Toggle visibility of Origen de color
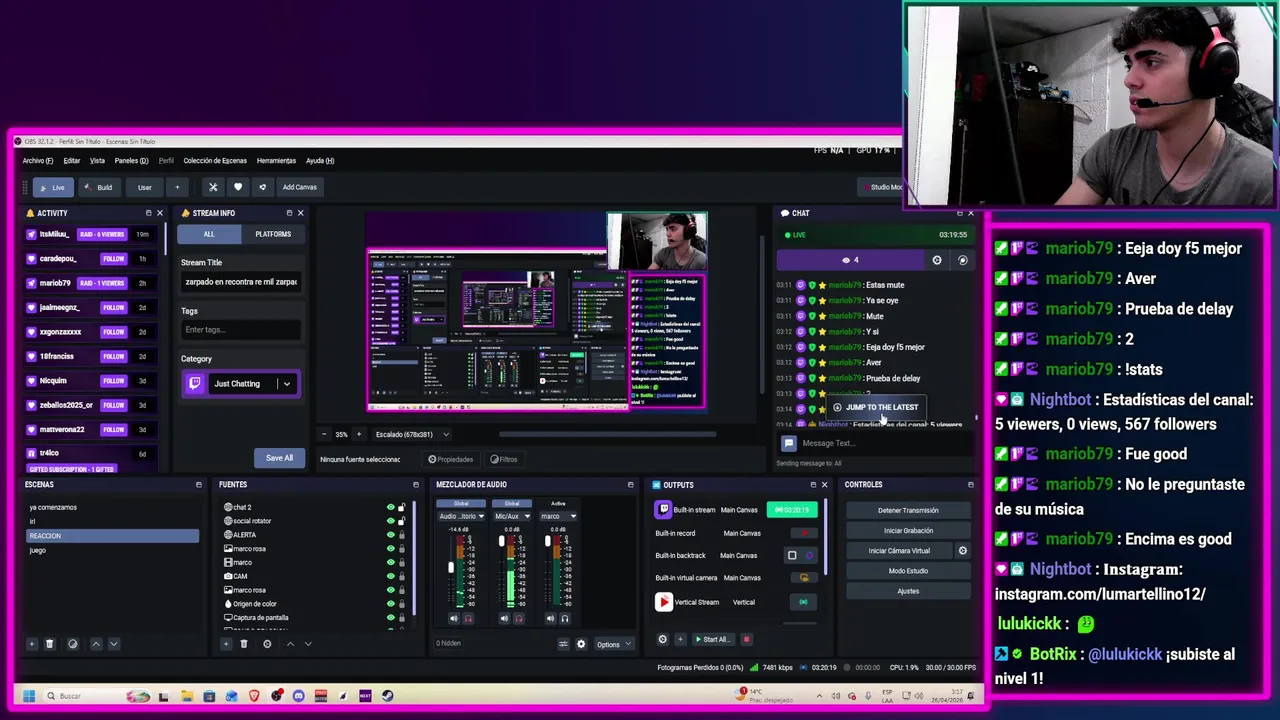The height and width of the screenshot is (720, 1280). [x=390, y=604]
